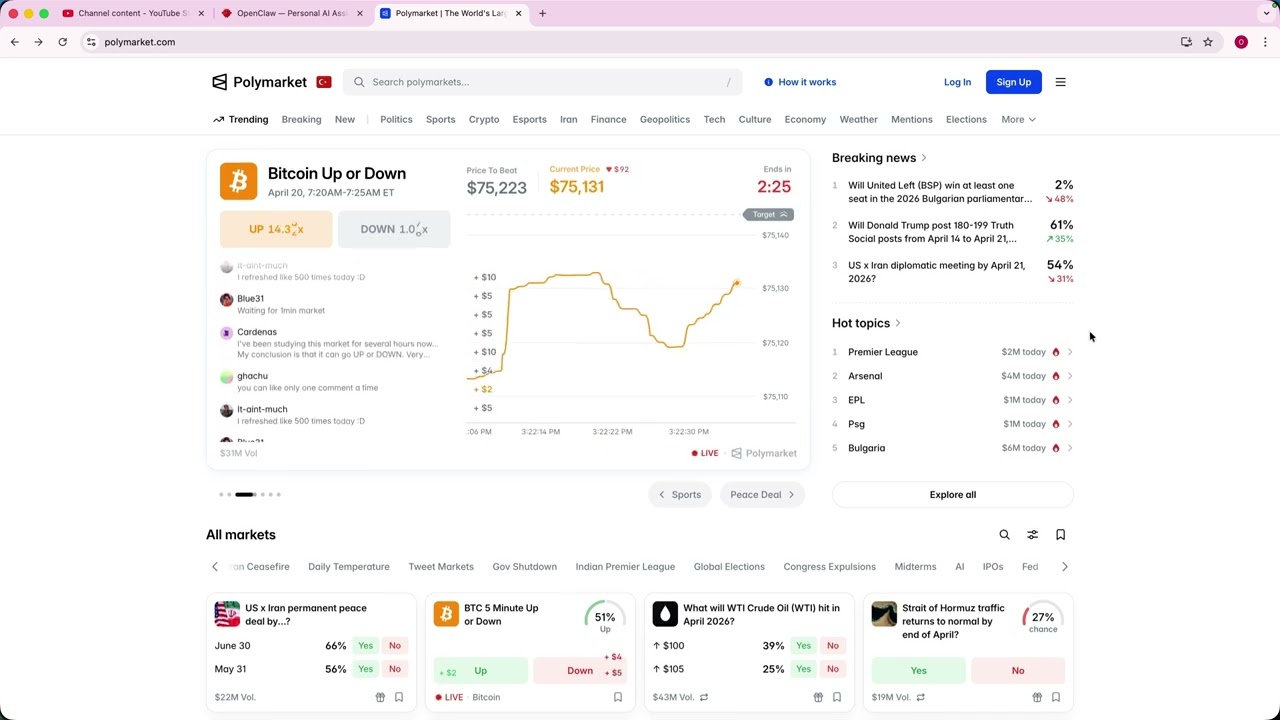Click Down on BTC 5 Minute card
This screenshot has height=720, width=1280.
click(581, 671)
